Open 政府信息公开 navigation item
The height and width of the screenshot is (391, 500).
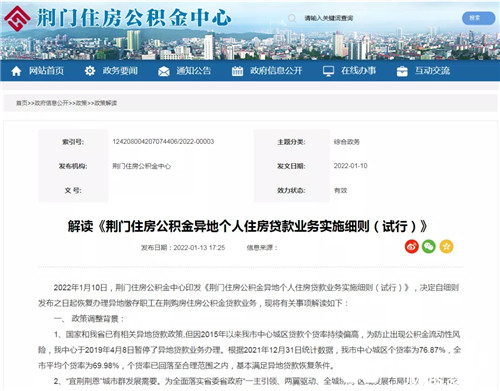coord(276,71)
